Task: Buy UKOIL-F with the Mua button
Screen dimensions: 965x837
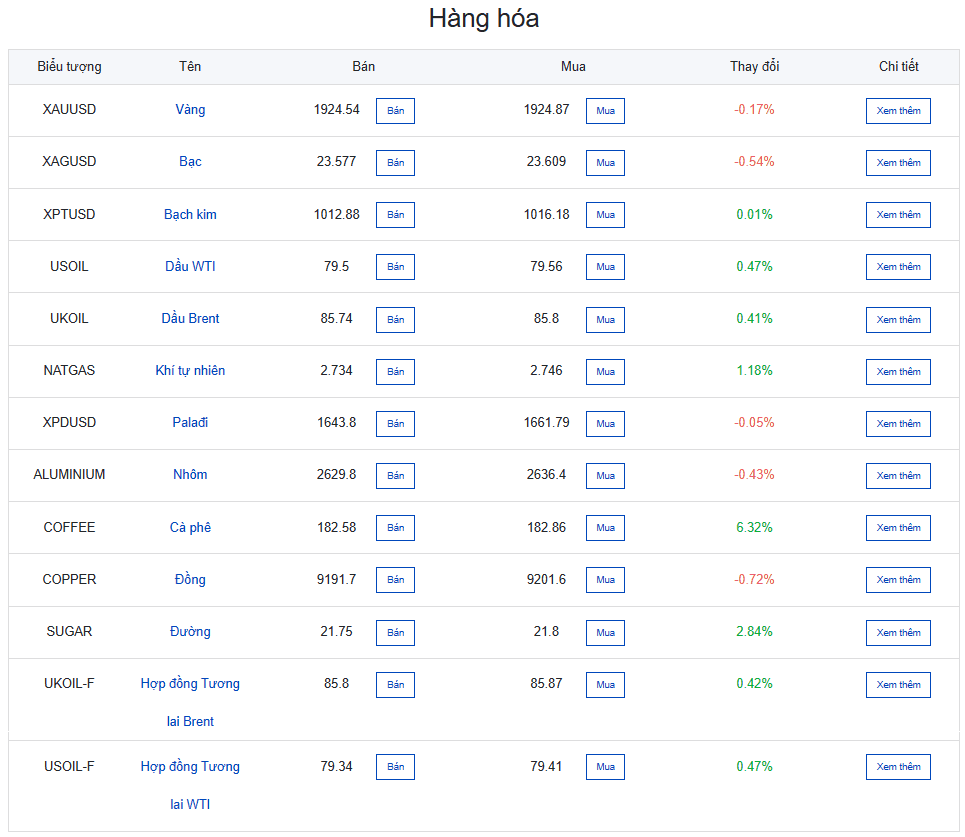Action: (605, 684)
